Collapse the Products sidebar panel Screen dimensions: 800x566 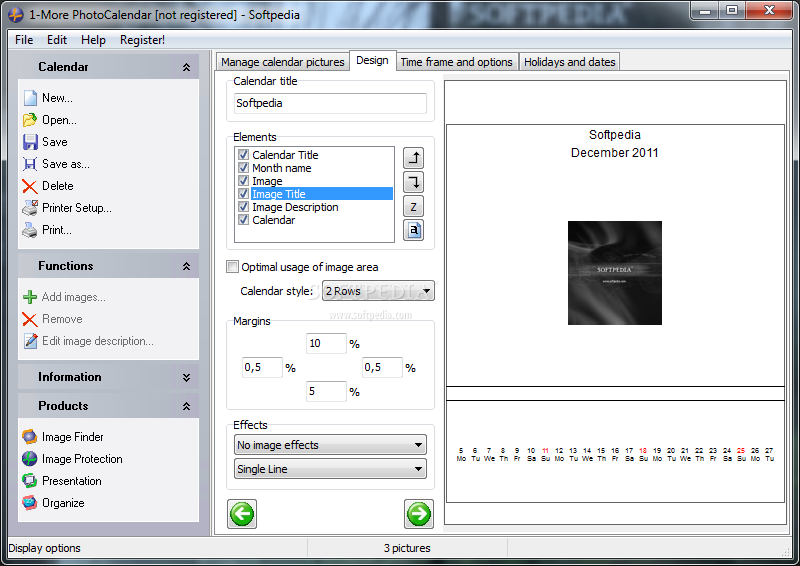click(186, 406)
